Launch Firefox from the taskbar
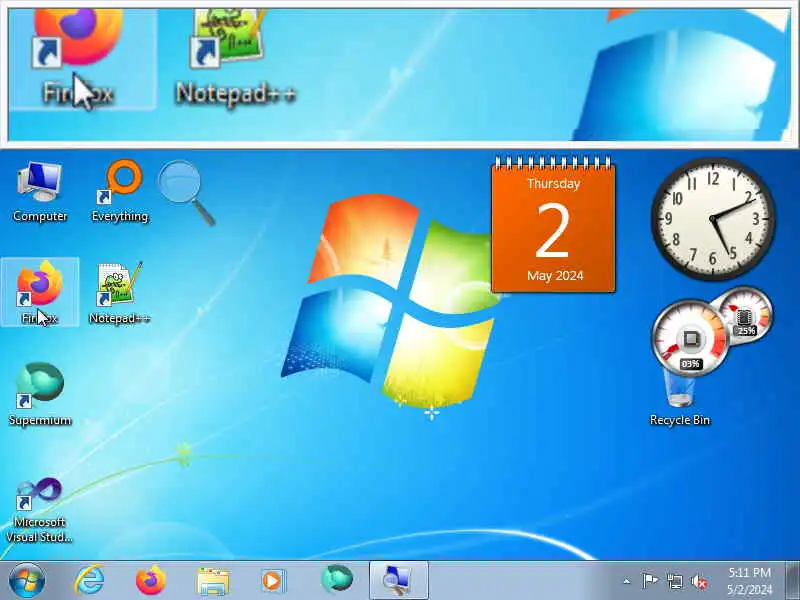The height and width of the screenshot is (600, 800). (151, 581)
